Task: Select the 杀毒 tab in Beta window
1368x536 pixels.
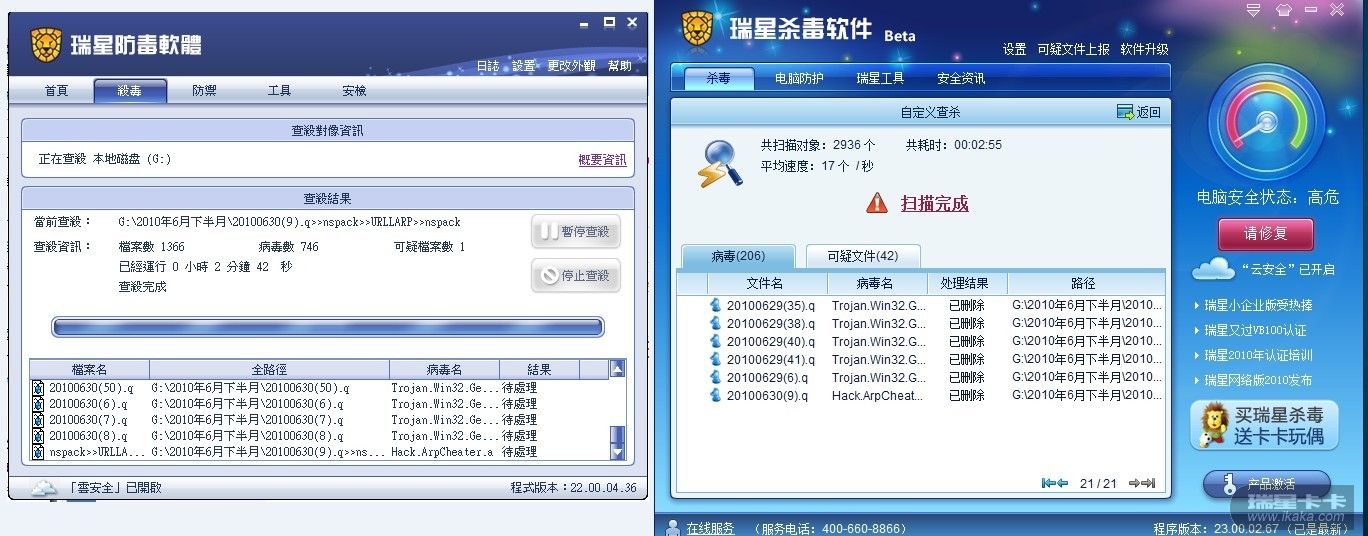Action: 718,78
